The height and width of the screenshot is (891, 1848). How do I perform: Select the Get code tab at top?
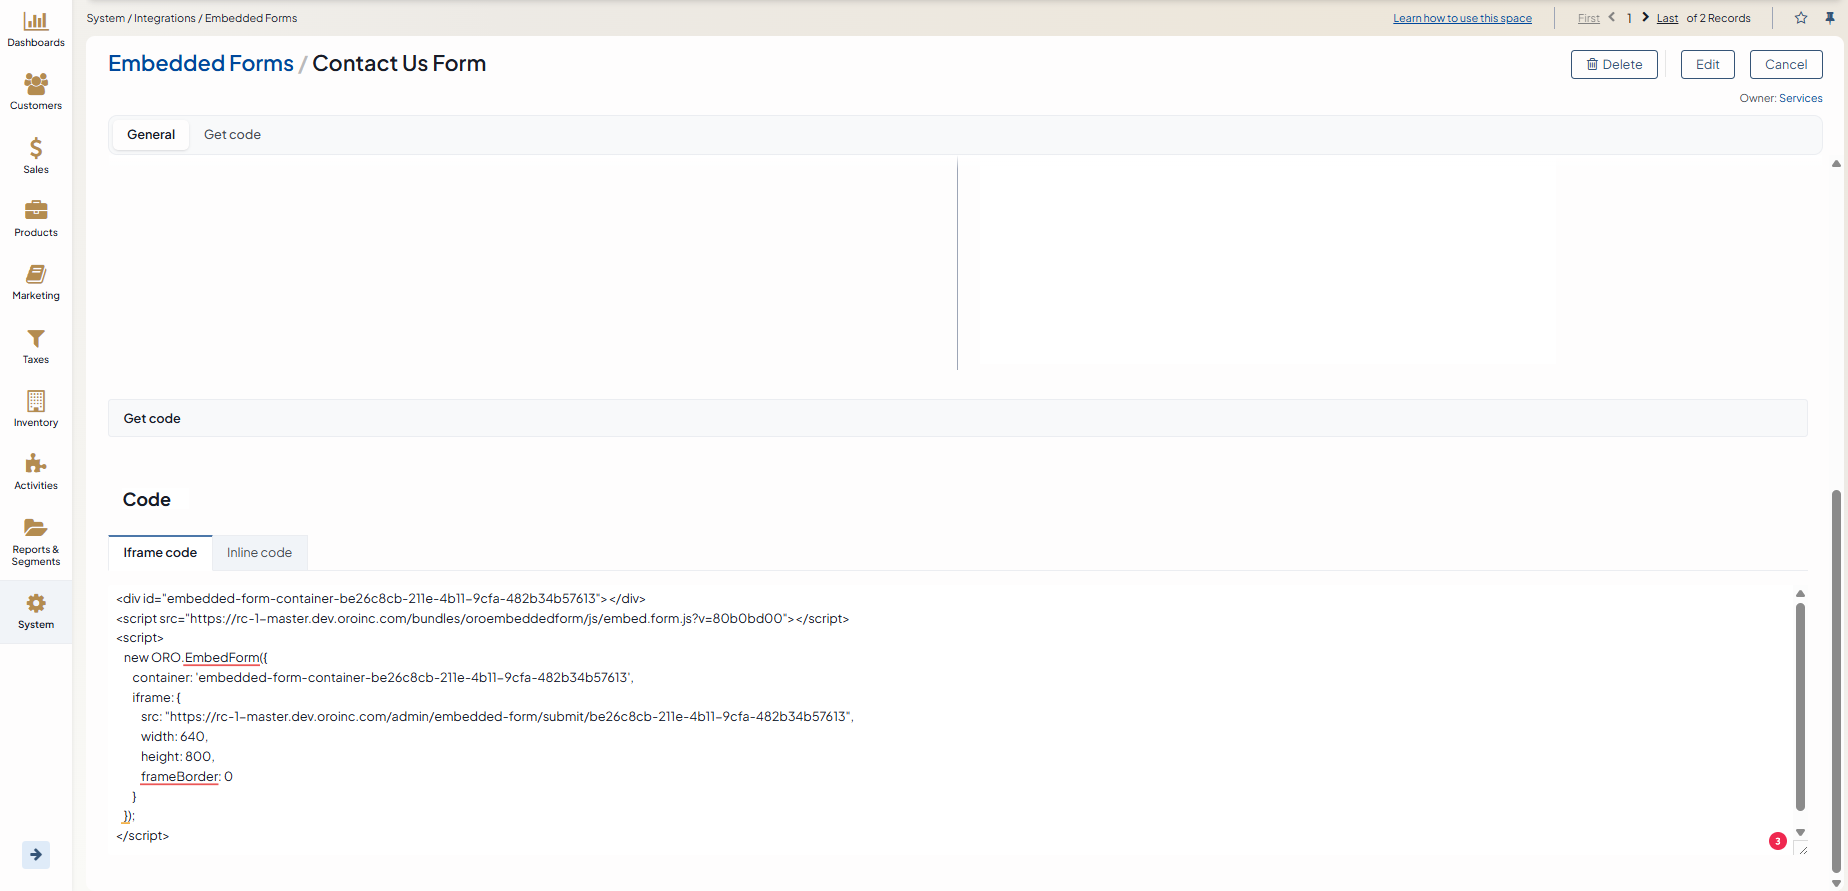point(232,134)
